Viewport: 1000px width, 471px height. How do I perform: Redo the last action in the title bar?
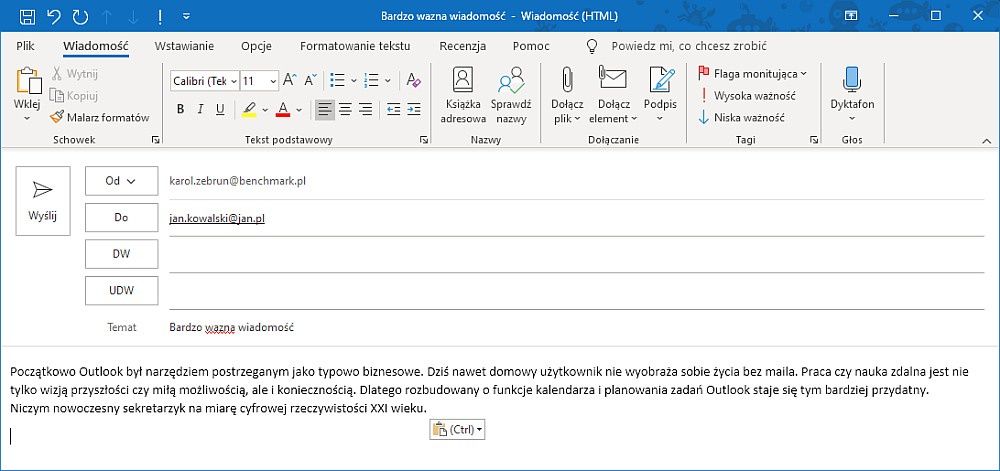point(80,17)
